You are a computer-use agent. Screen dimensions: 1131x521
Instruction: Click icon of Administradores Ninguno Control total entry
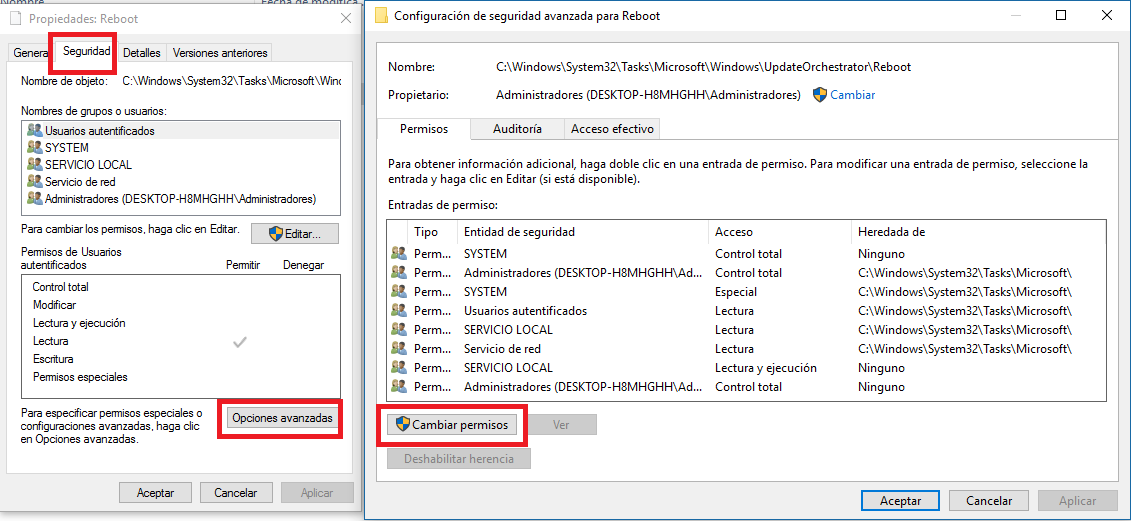[x=399, y=386]
